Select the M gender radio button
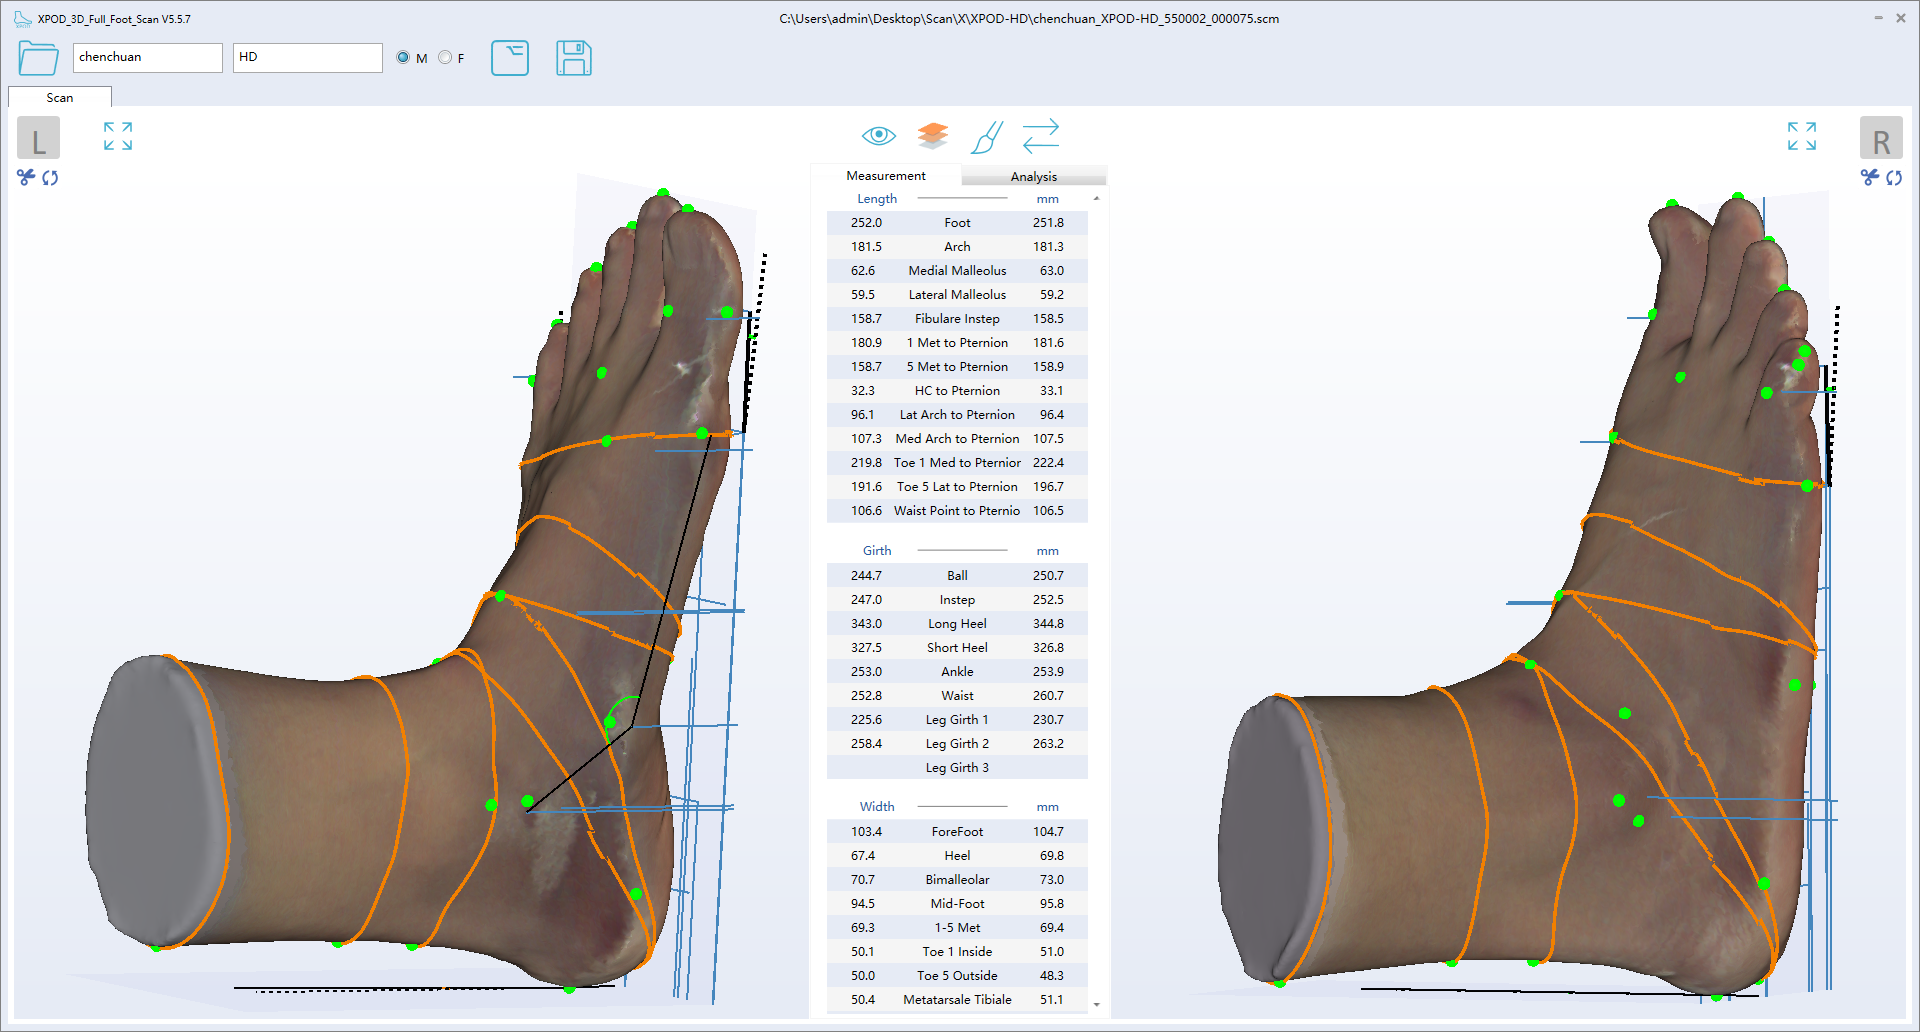This screenshot has width=1920, height=1032. (403, 58)
